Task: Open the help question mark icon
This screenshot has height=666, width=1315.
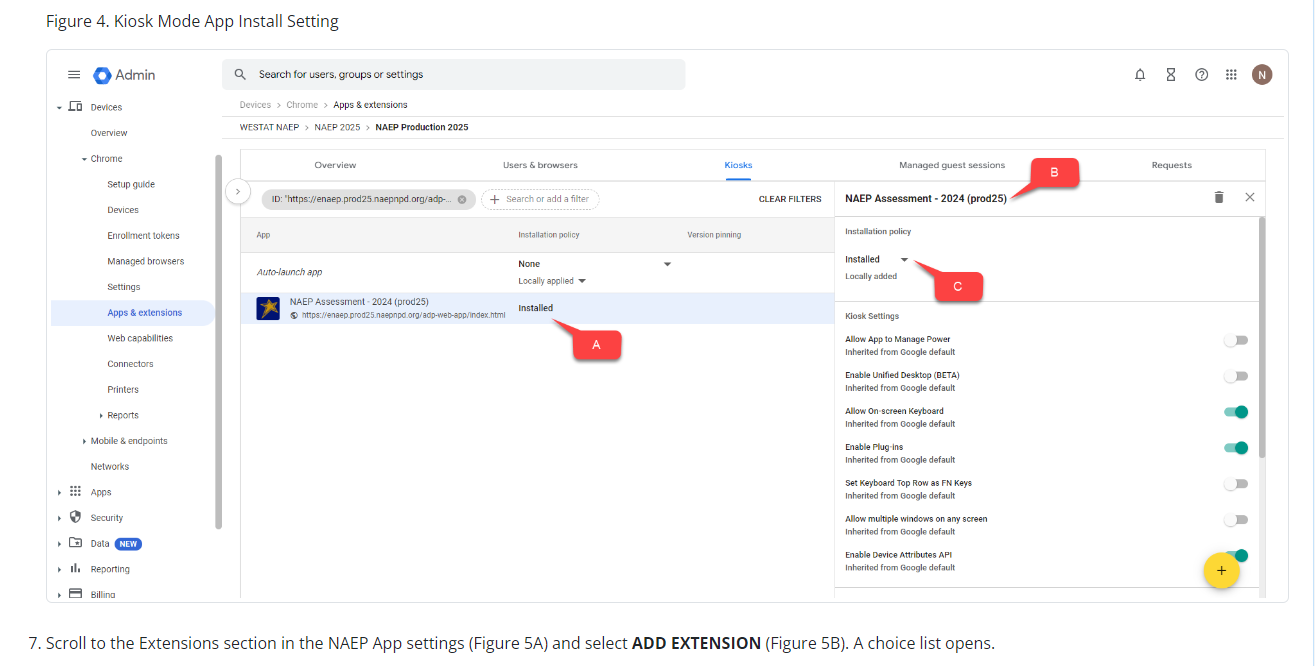Action: tap(1201, 75)
